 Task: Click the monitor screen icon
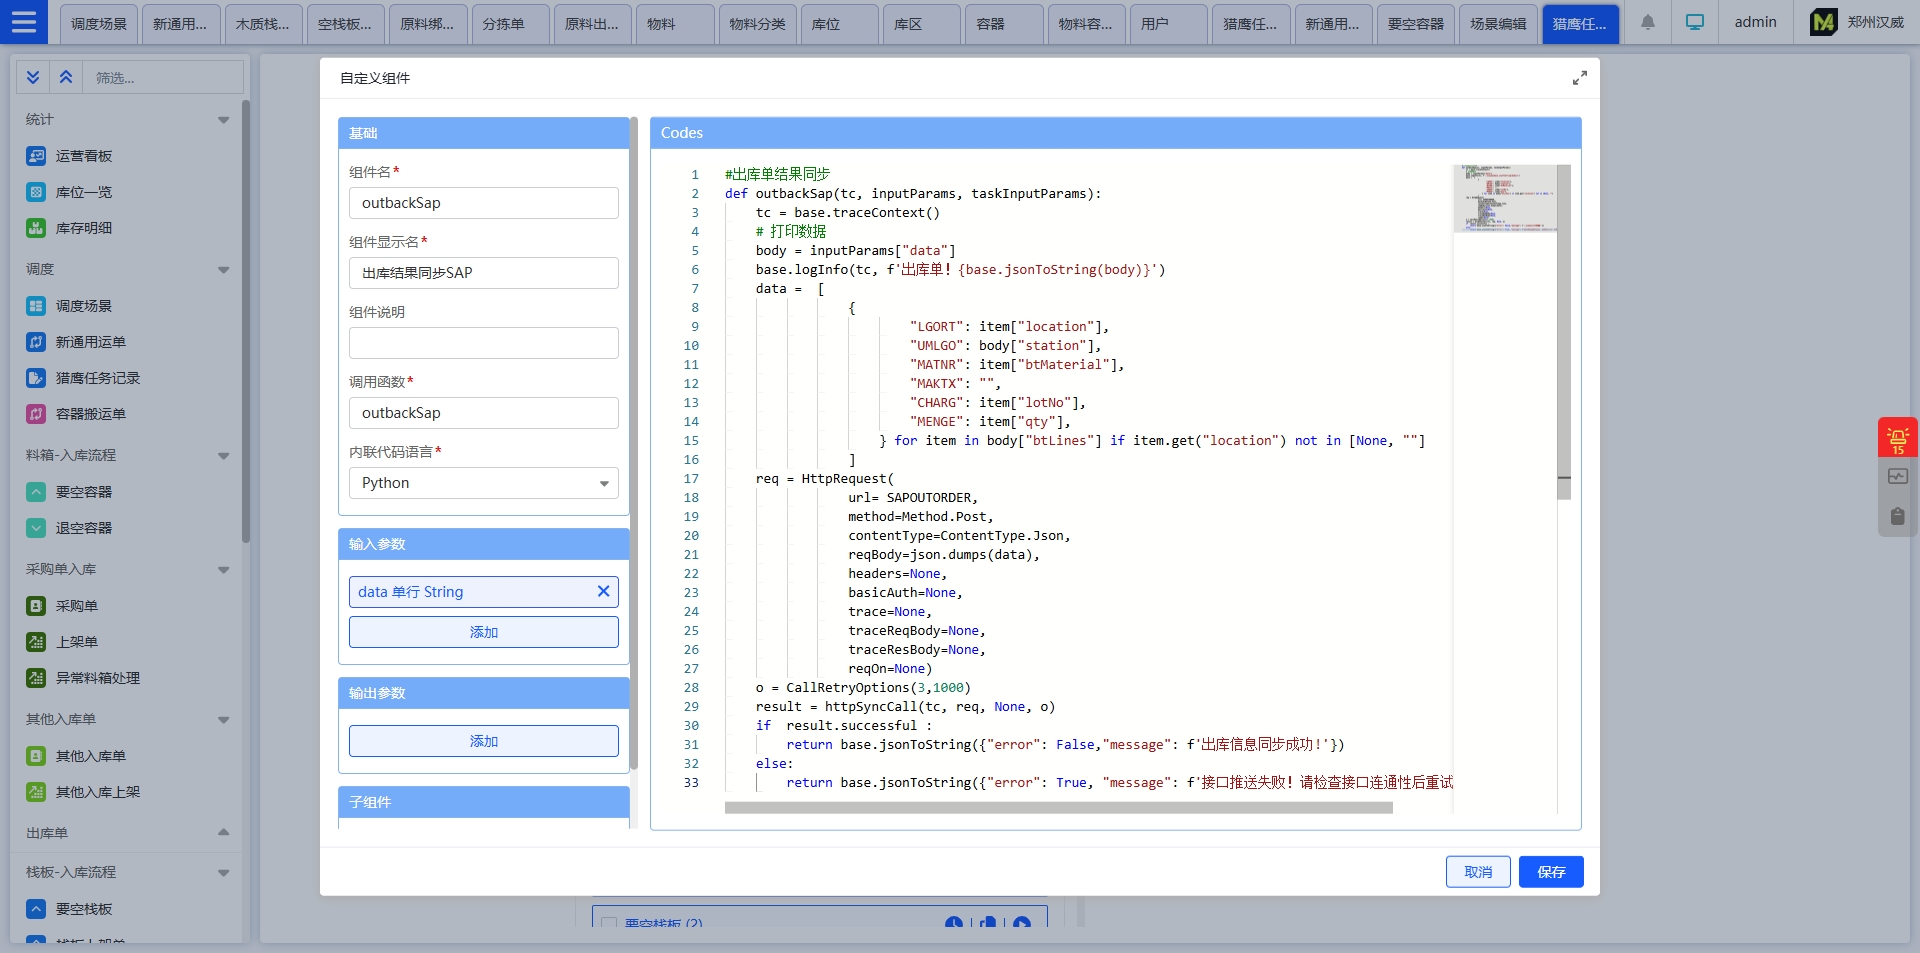1694,22
